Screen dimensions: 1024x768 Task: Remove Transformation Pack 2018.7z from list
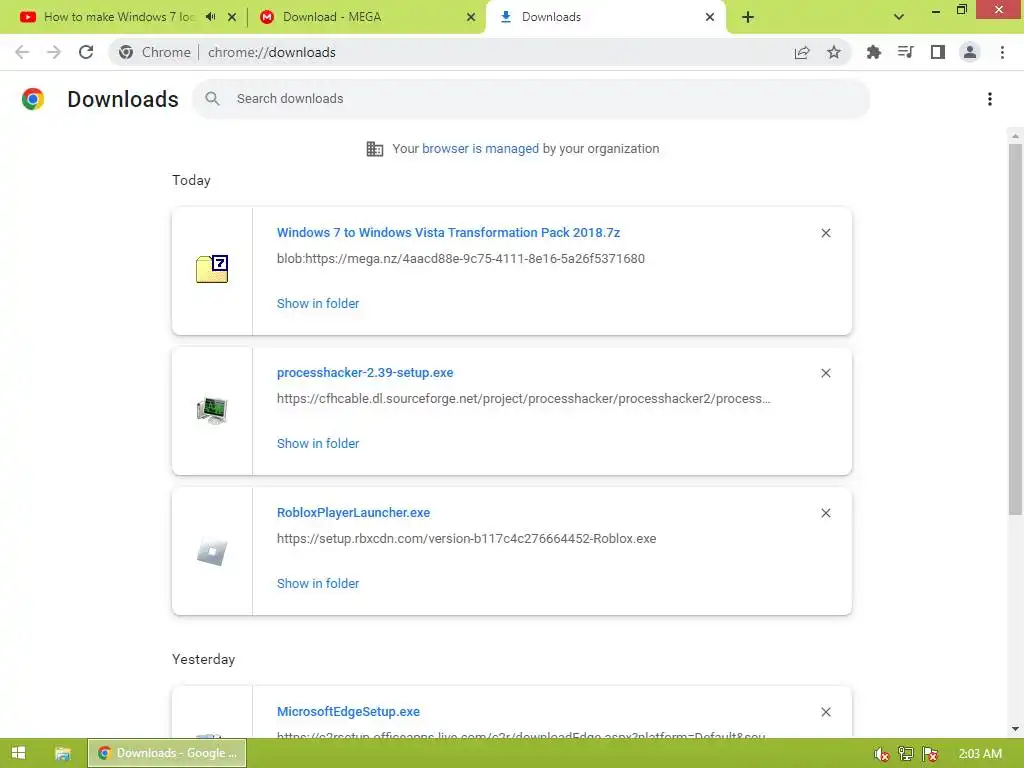point(825,233)
